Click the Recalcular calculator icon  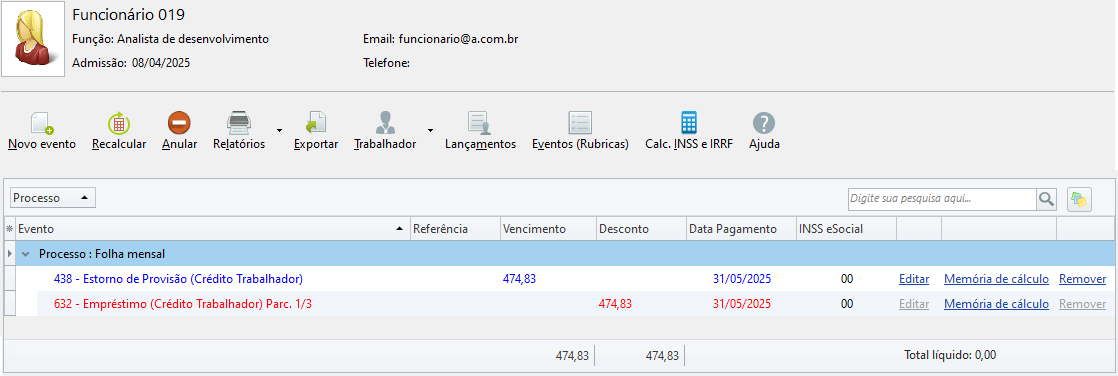119,123
